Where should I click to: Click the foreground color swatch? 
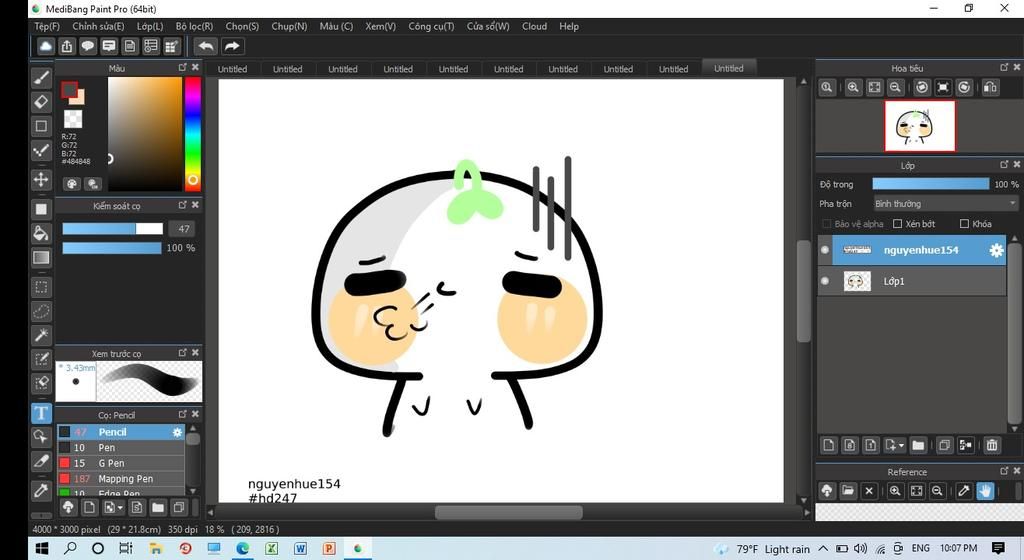point(69,89)
